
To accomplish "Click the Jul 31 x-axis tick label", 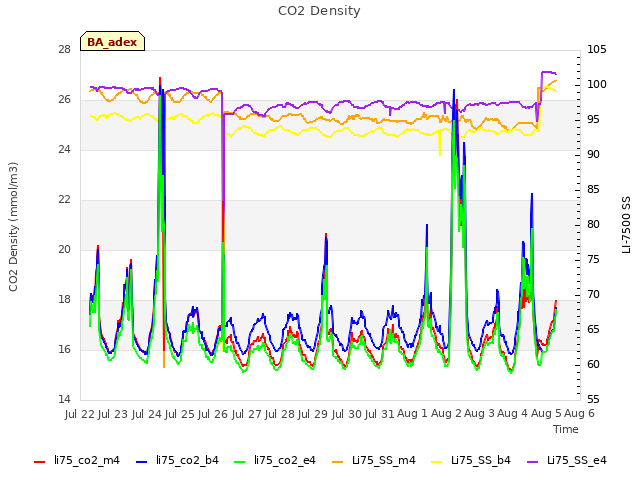I will coord(380,414).
